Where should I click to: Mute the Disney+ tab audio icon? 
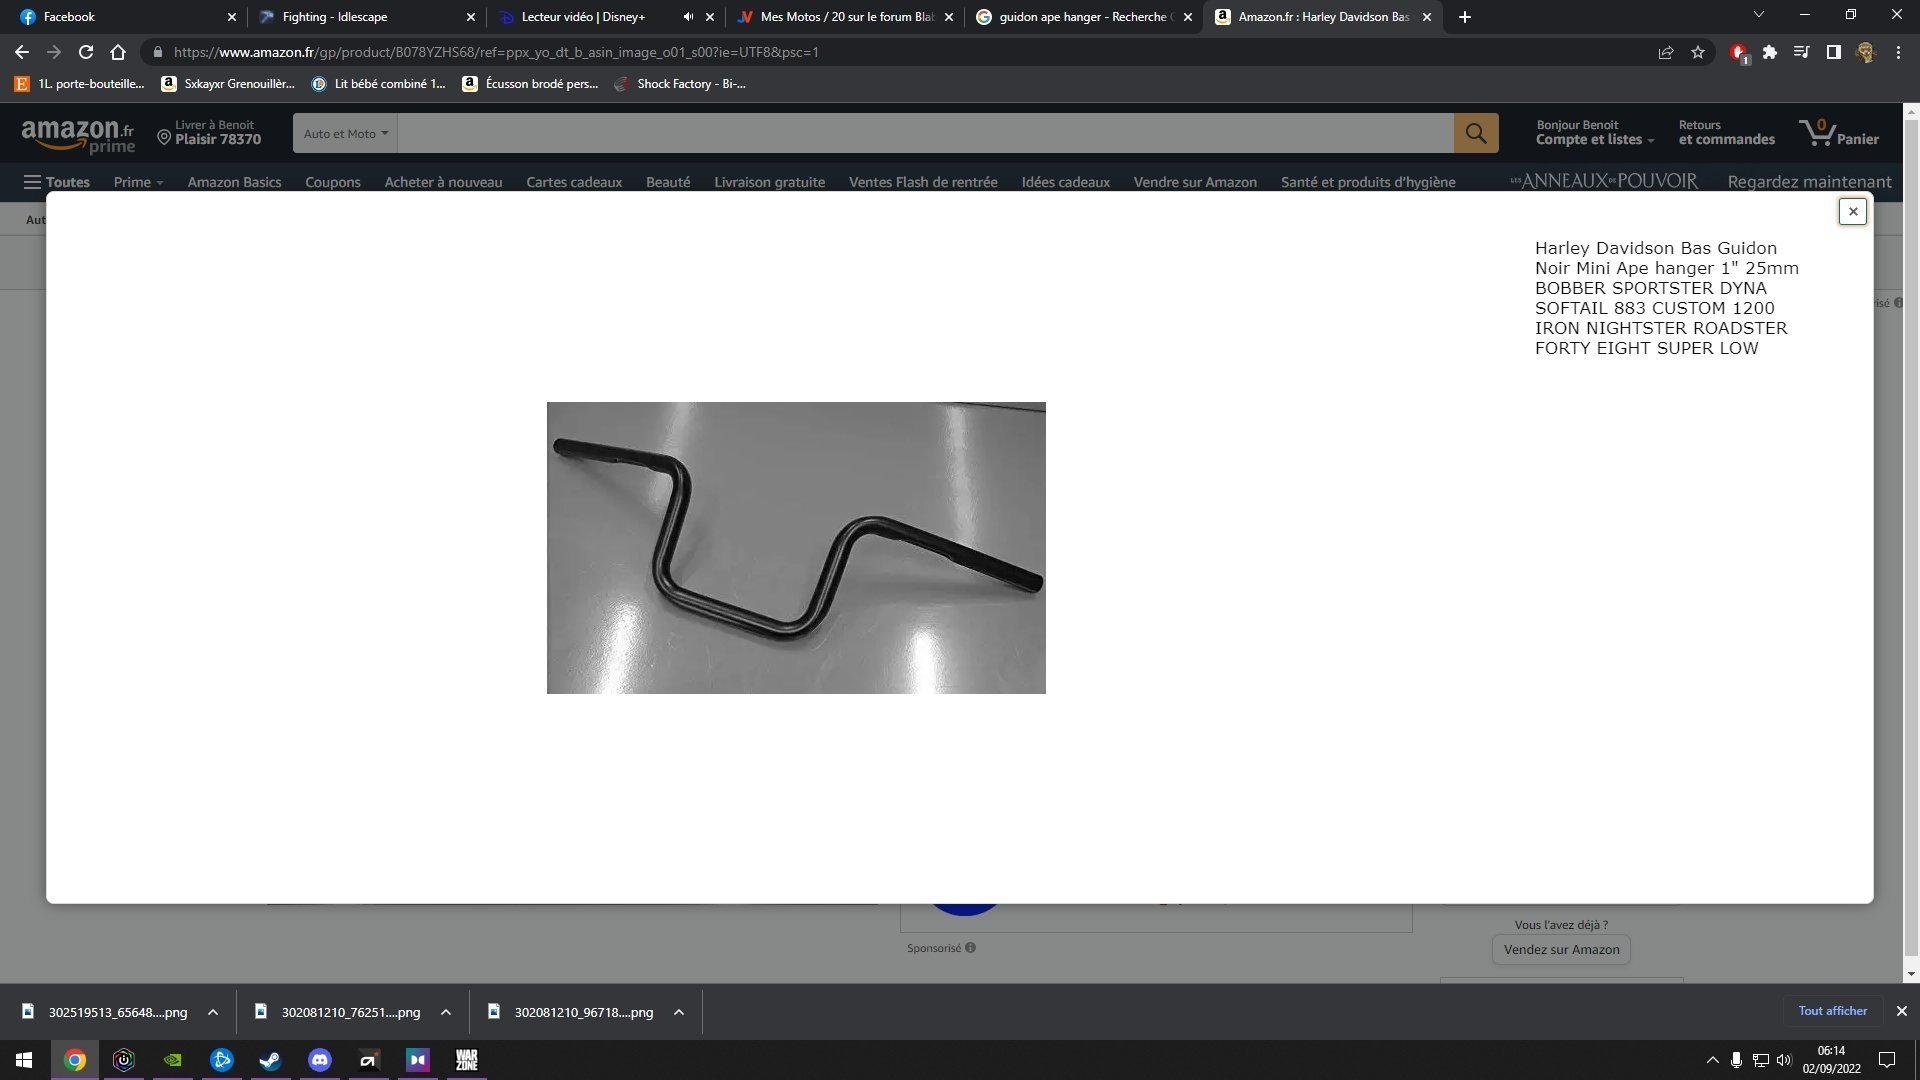point(688,17)
